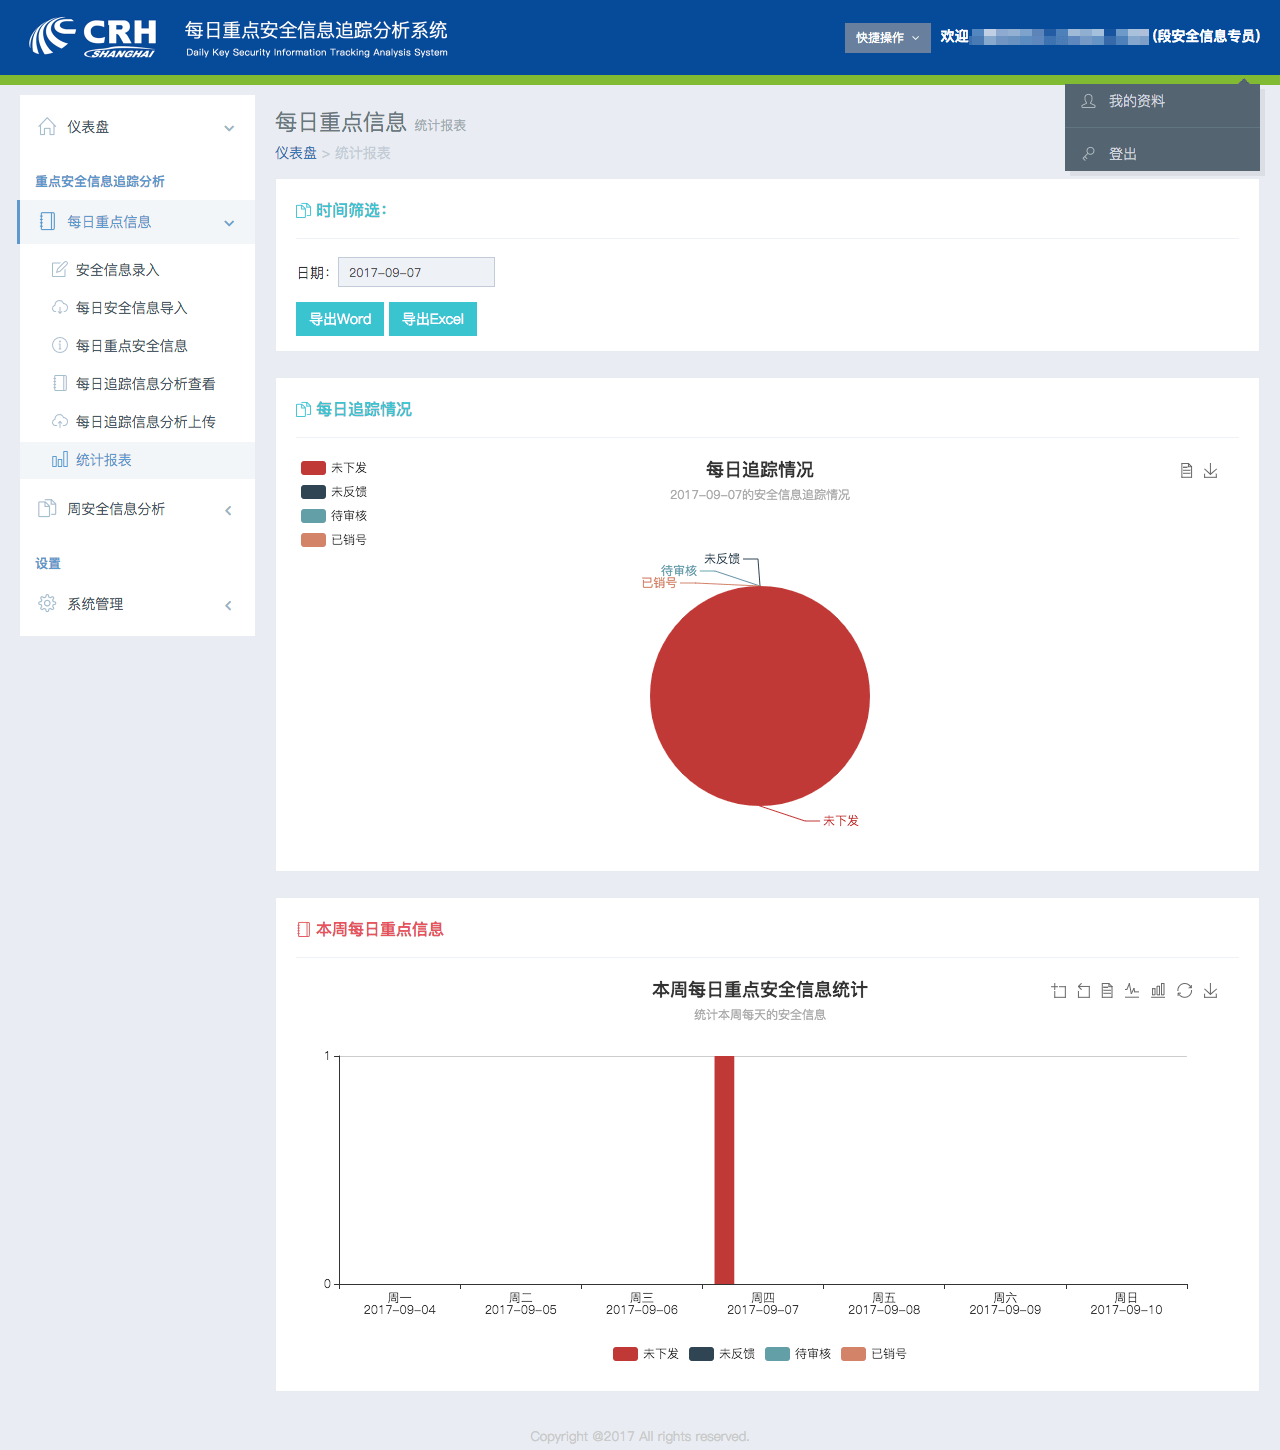Screen dimensions: 1280x1450
Task: Expand the 周安全信息分析 sidebar section
Action: pos(137,509)
